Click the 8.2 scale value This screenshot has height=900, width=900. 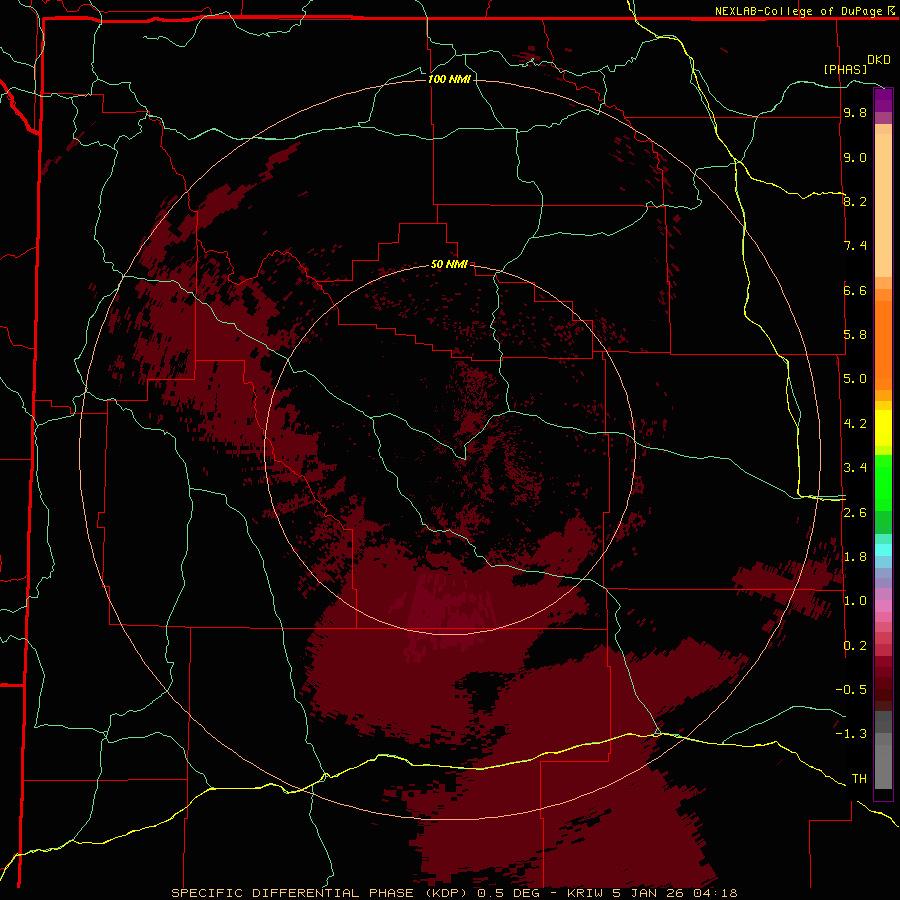pyautogui.click(x=855, y=201)
